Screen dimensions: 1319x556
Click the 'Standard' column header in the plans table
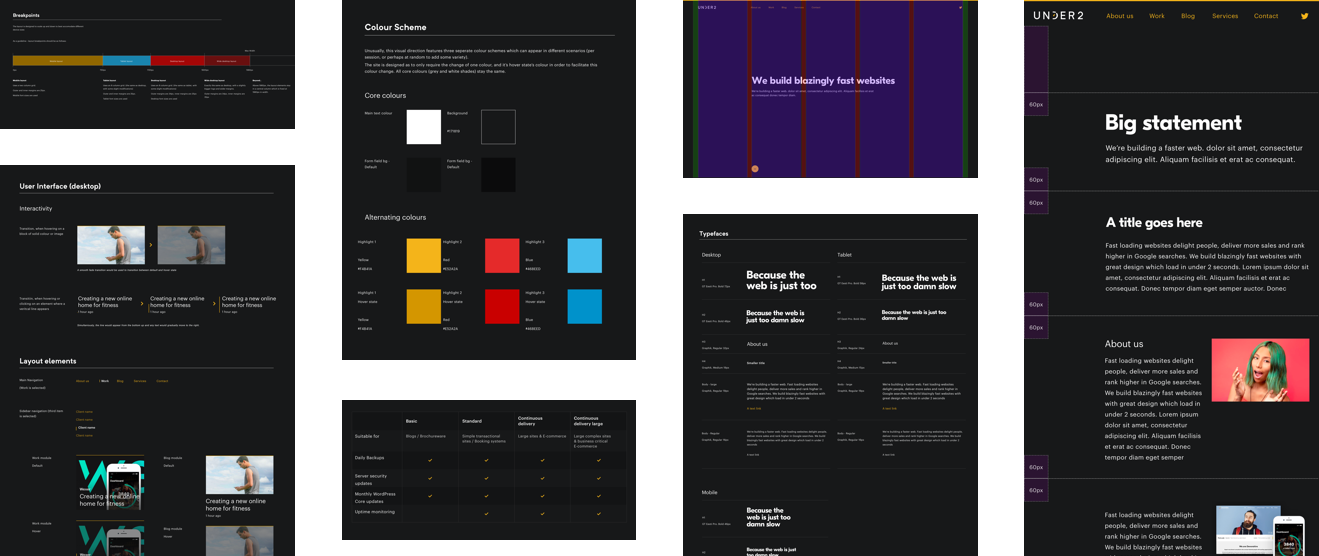[472, 421]
